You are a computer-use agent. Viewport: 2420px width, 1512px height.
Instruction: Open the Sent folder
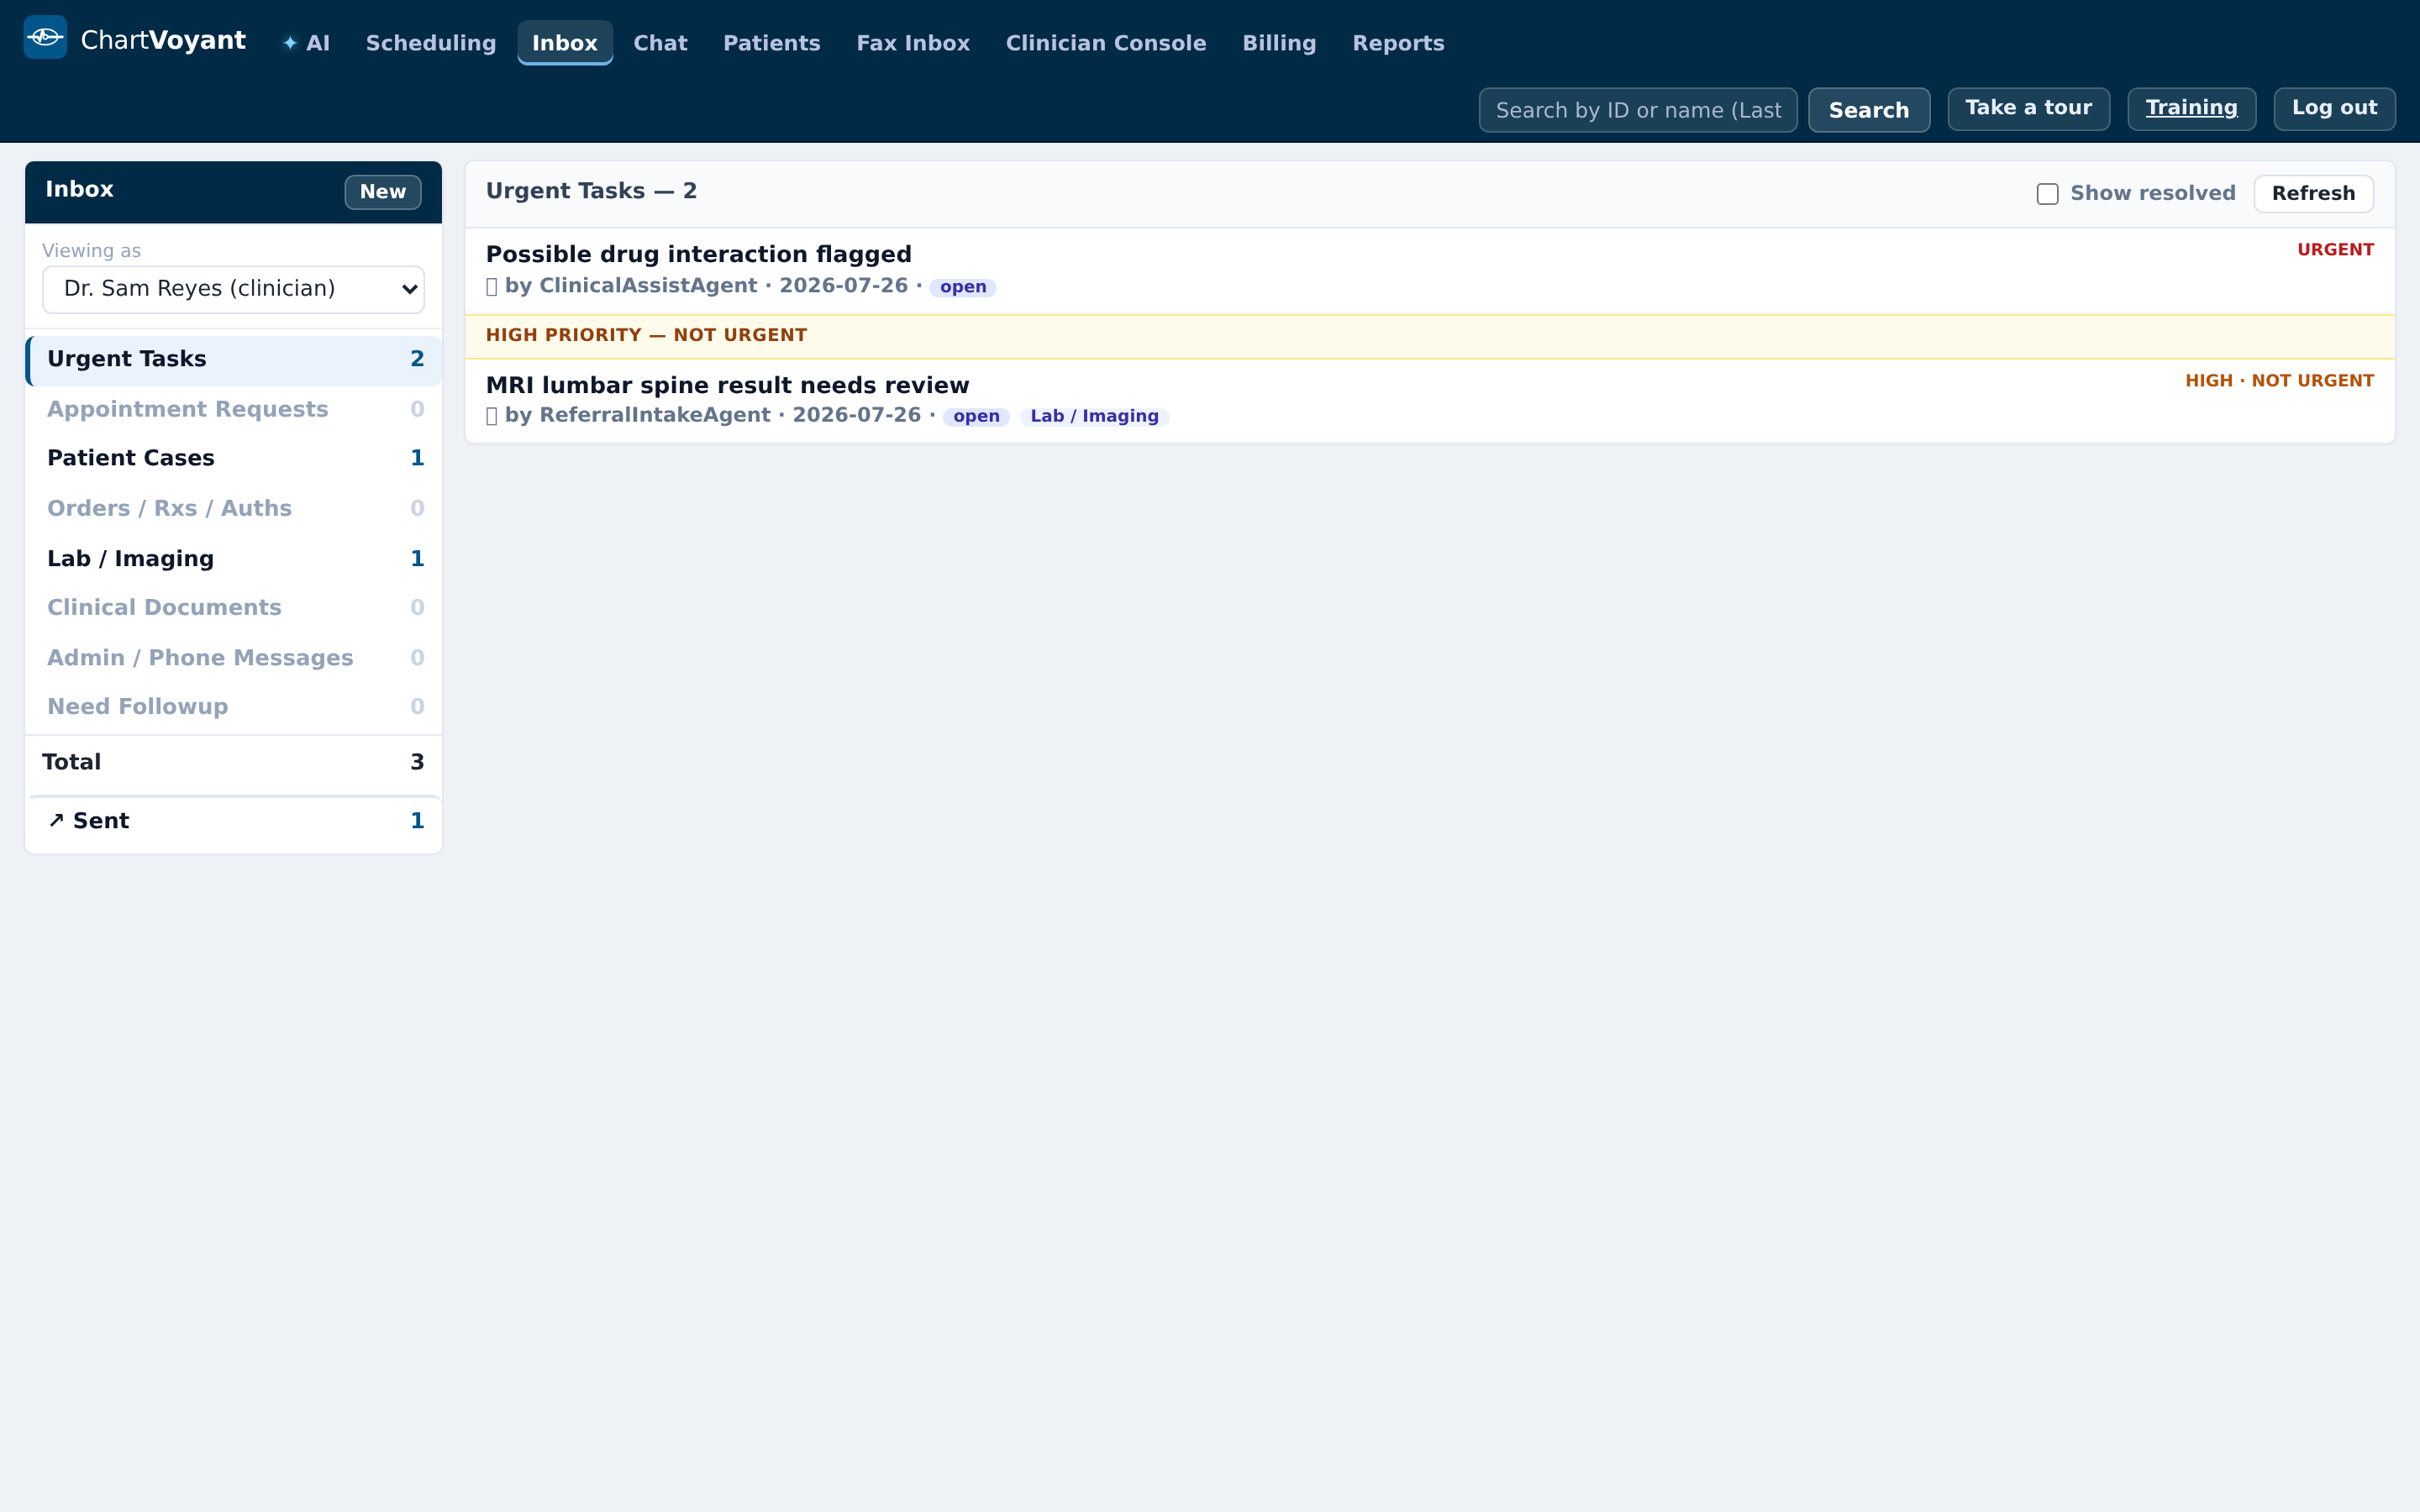point(233,822)
